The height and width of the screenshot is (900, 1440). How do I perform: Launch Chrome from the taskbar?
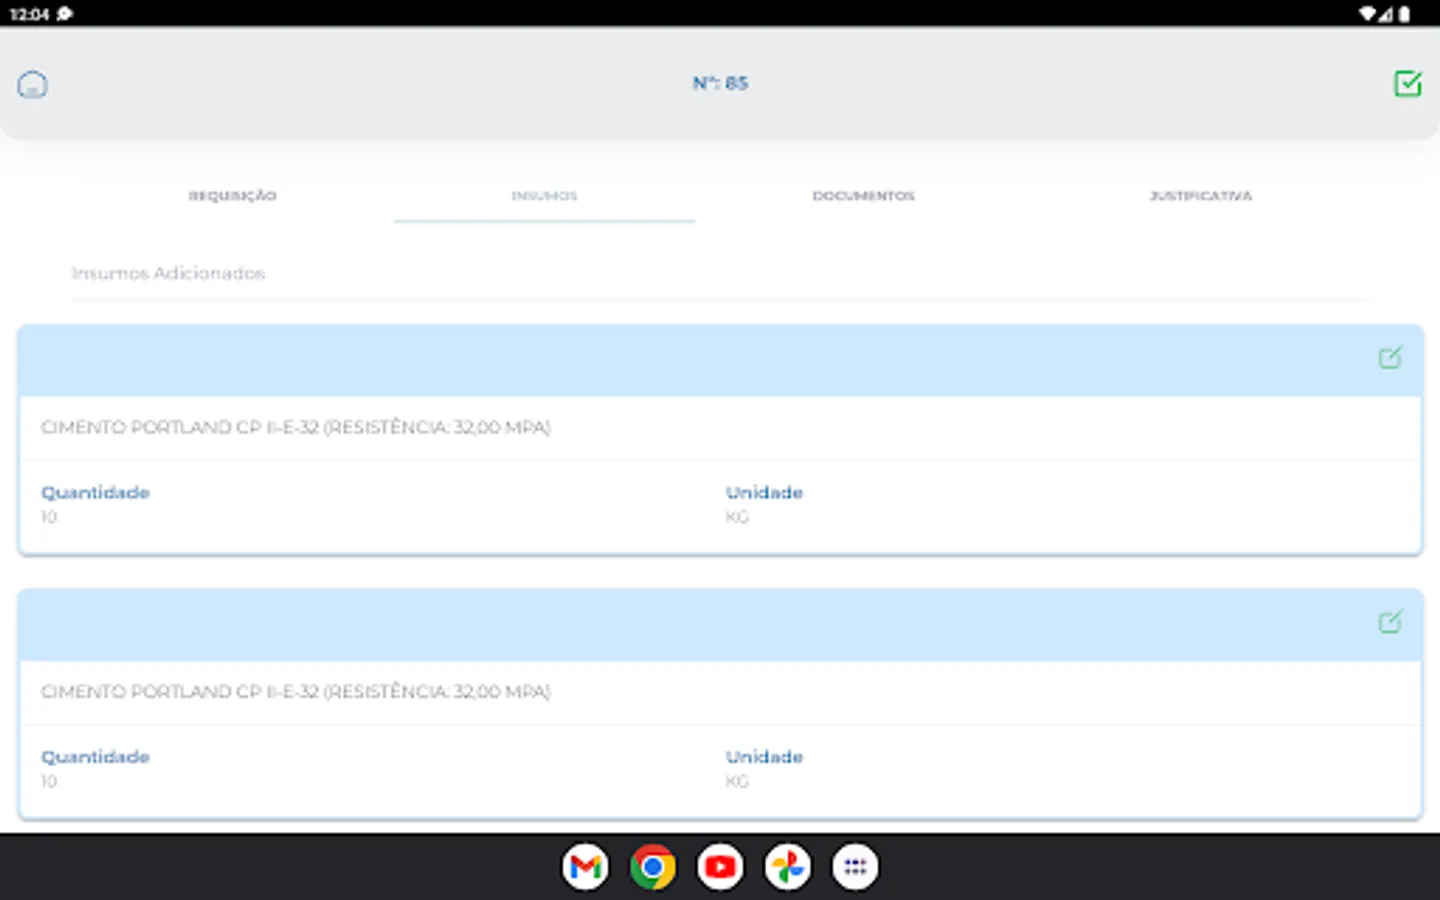(653, 867)
